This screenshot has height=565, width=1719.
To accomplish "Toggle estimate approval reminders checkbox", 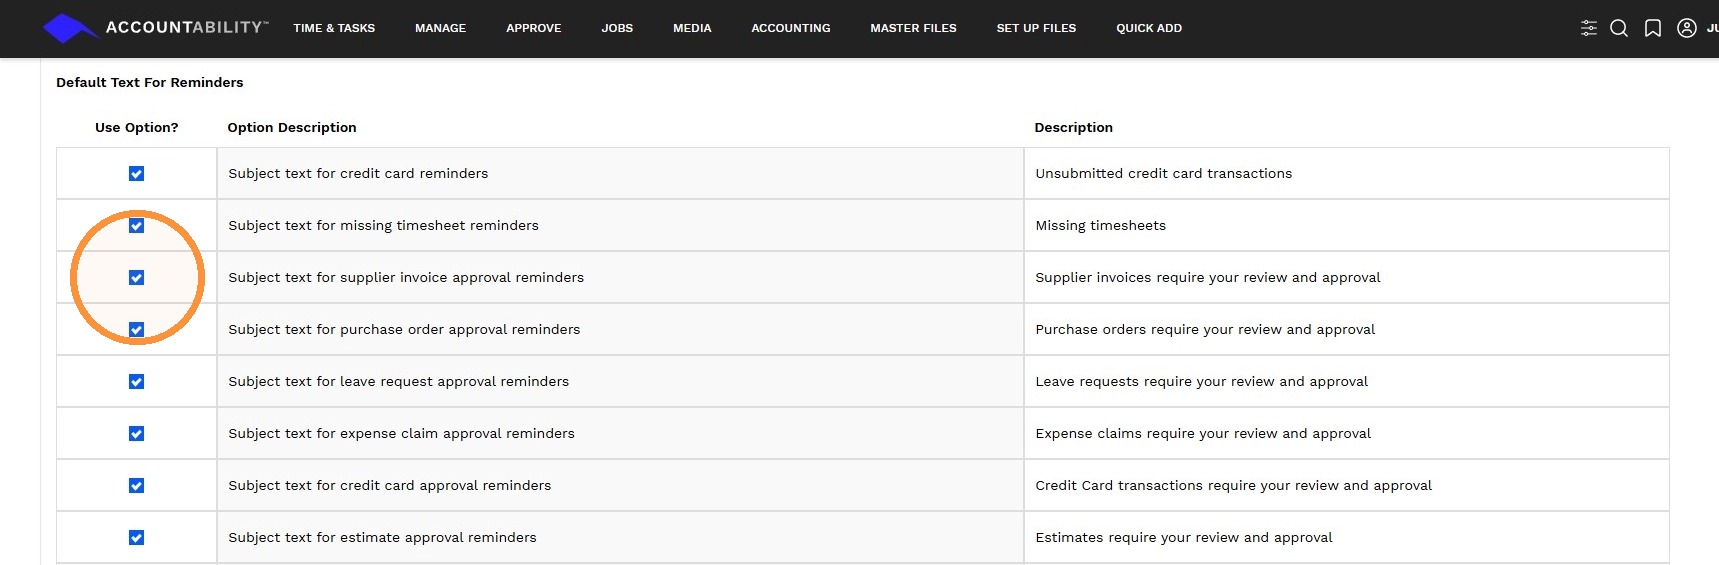I will tap(137, 538).
